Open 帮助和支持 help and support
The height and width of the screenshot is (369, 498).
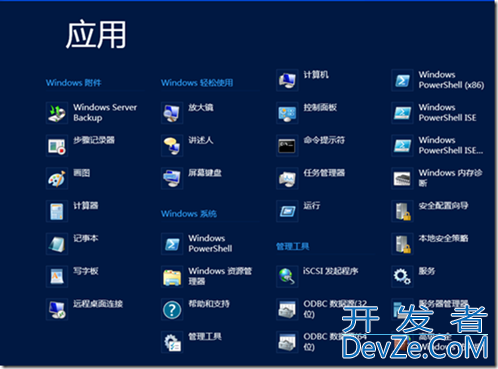click(195, 309)
